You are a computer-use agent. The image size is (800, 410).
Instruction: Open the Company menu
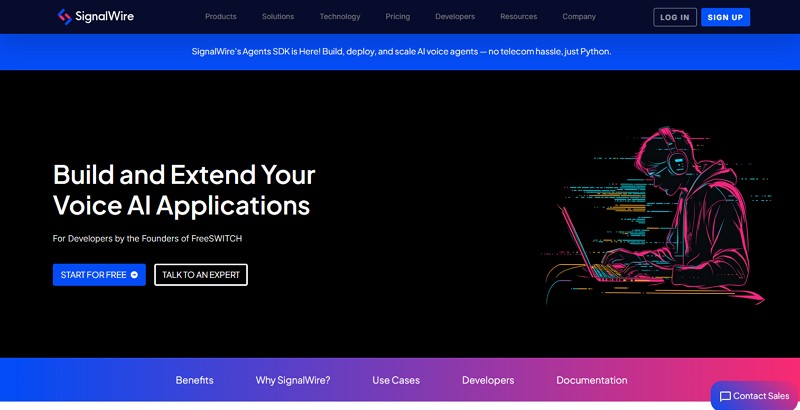click(579, 16)
